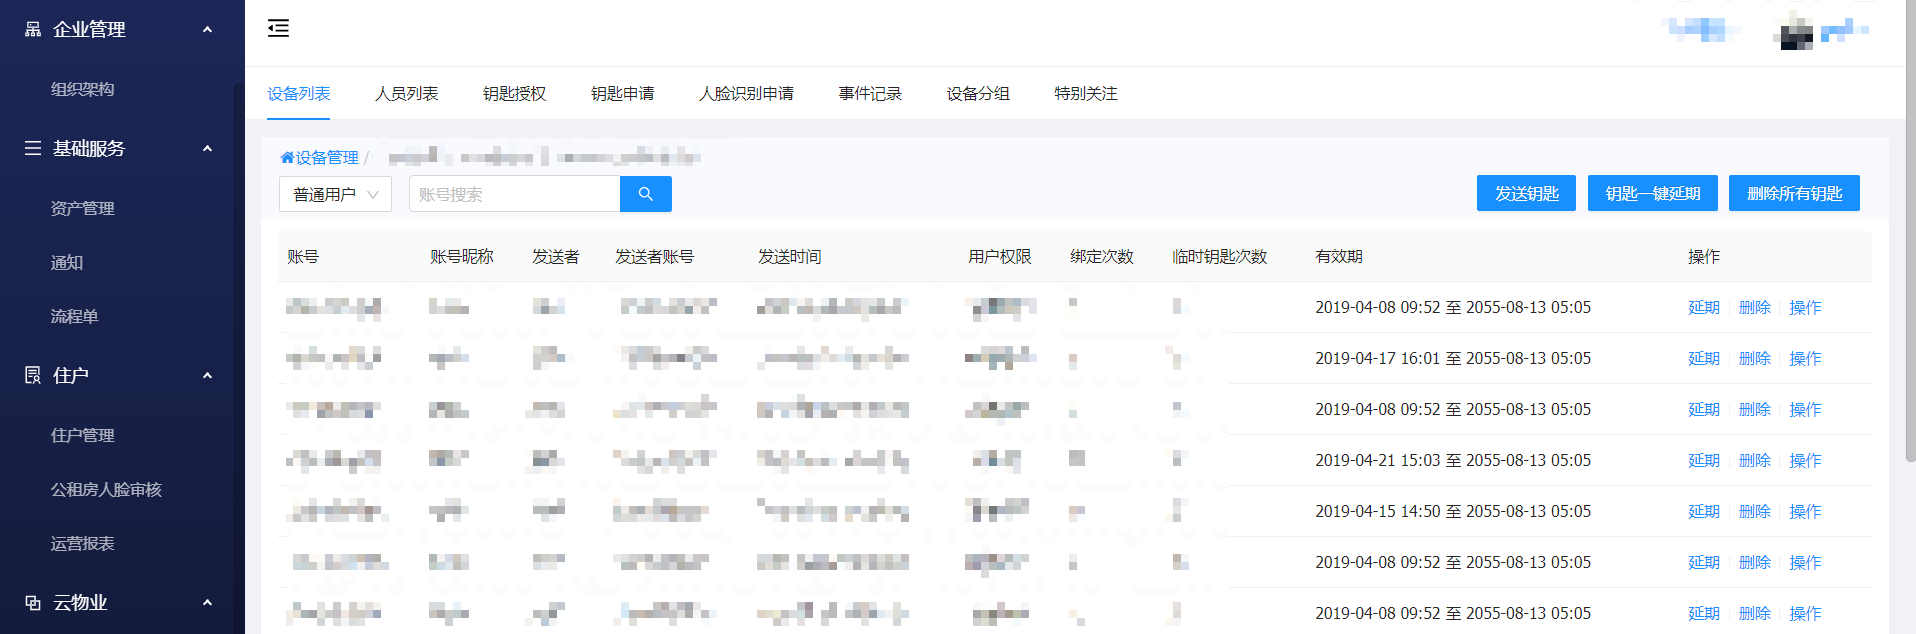The height and width of the screenshot is (634, 1916).
Task: Collapse the 基础服务 menu section
Action: 207,148
